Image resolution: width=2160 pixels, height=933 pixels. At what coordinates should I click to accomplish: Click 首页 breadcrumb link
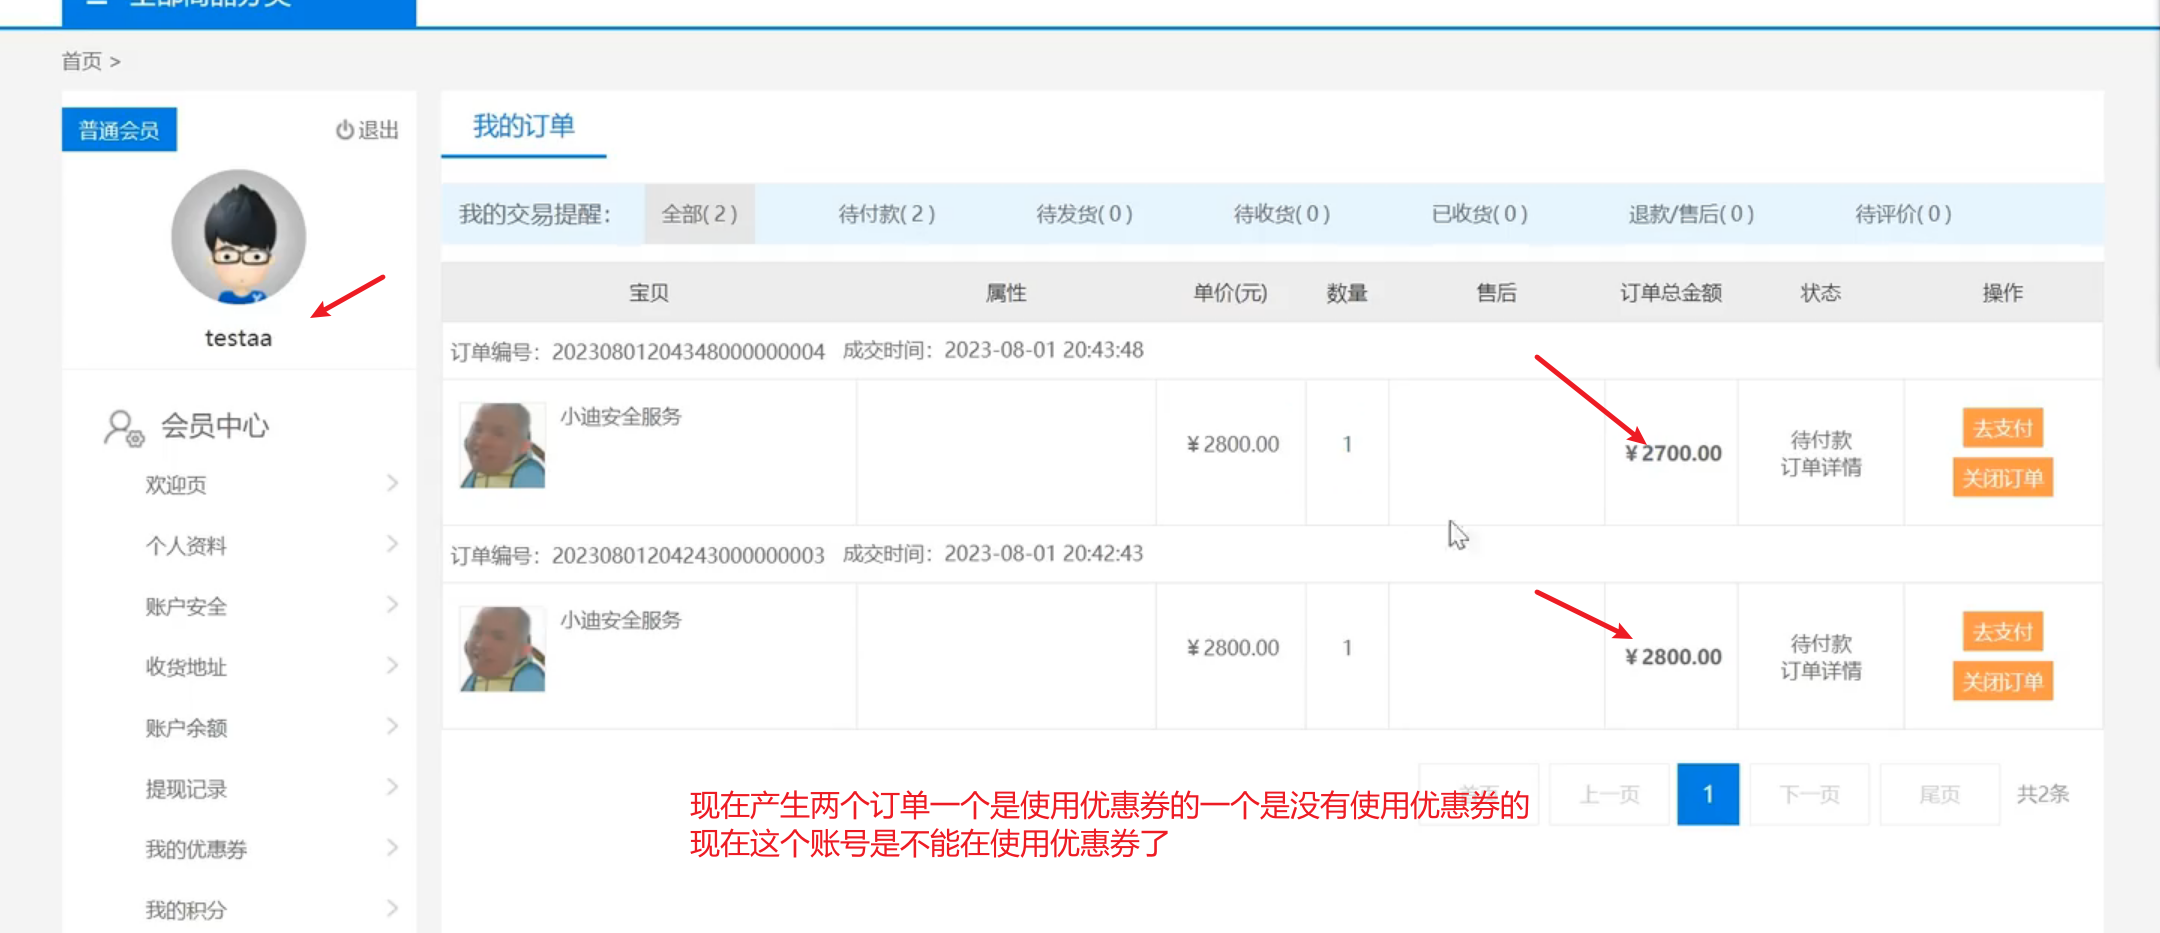point(81,61)
